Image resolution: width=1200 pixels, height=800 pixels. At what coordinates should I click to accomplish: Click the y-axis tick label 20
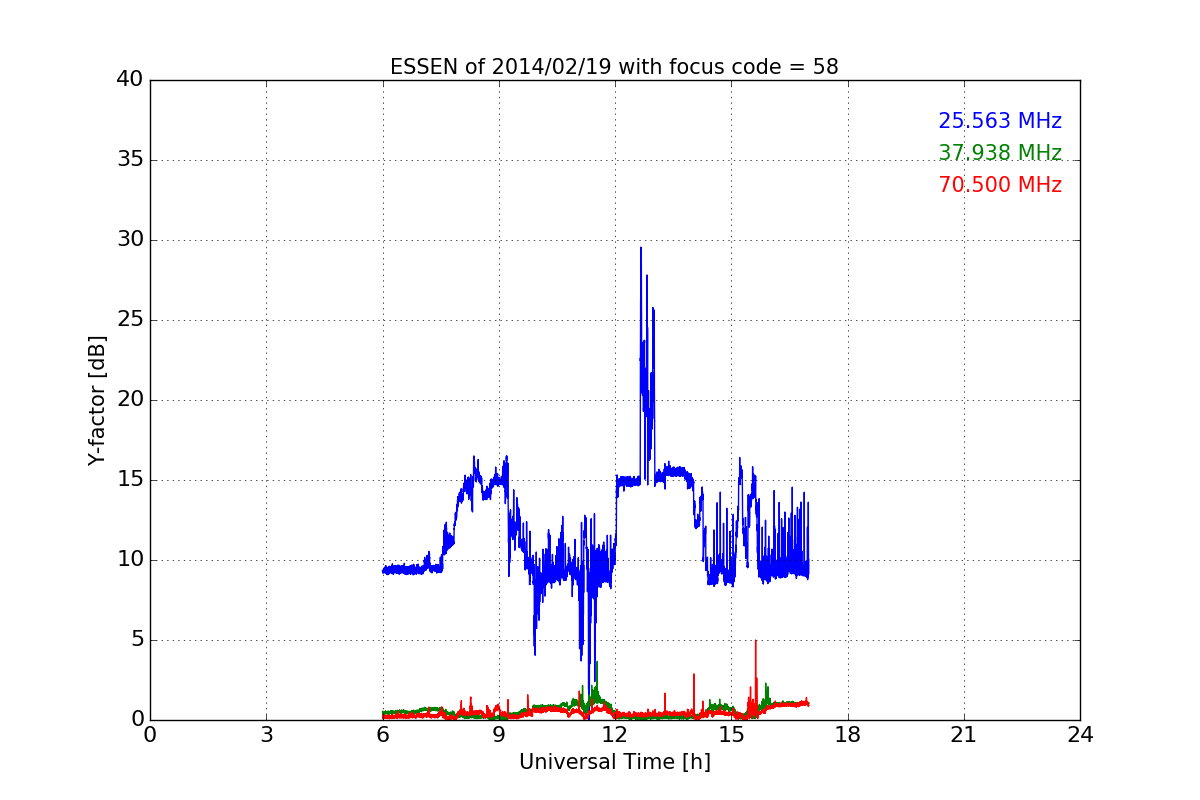coord(130,400)
